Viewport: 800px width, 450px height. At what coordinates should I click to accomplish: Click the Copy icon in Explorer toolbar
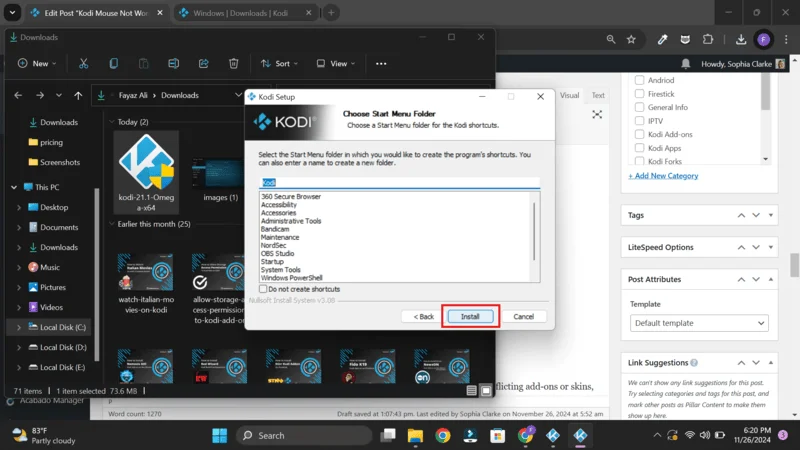(113, 64)
